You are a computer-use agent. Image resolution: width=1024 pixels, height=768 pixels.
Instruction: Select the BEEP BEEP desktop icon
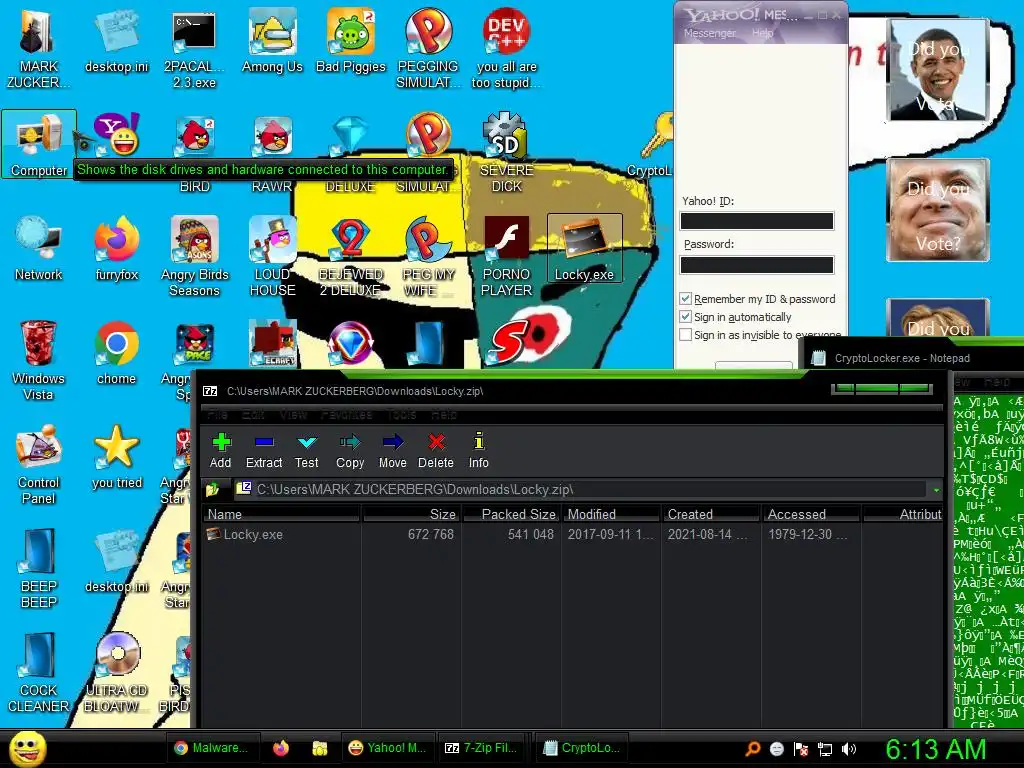point(39,568)
